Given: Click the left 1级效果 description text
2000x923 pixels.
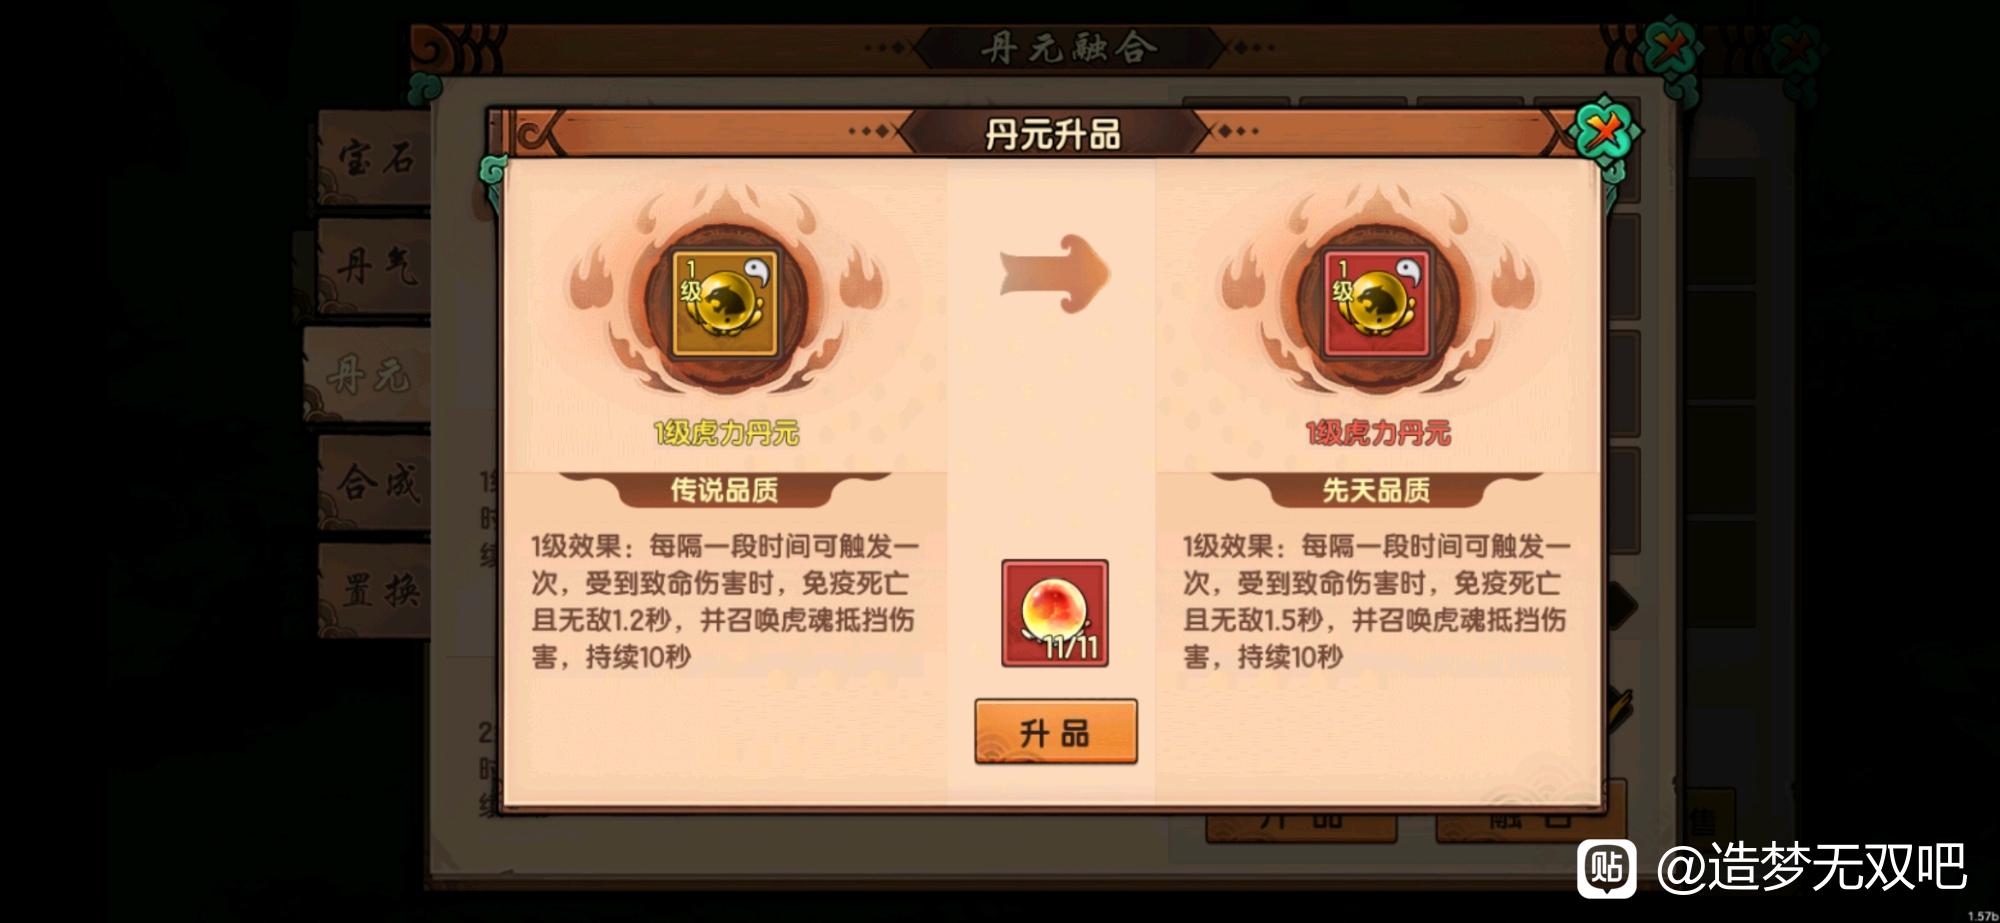Looking at the screenshot, I should coord(725,601).
